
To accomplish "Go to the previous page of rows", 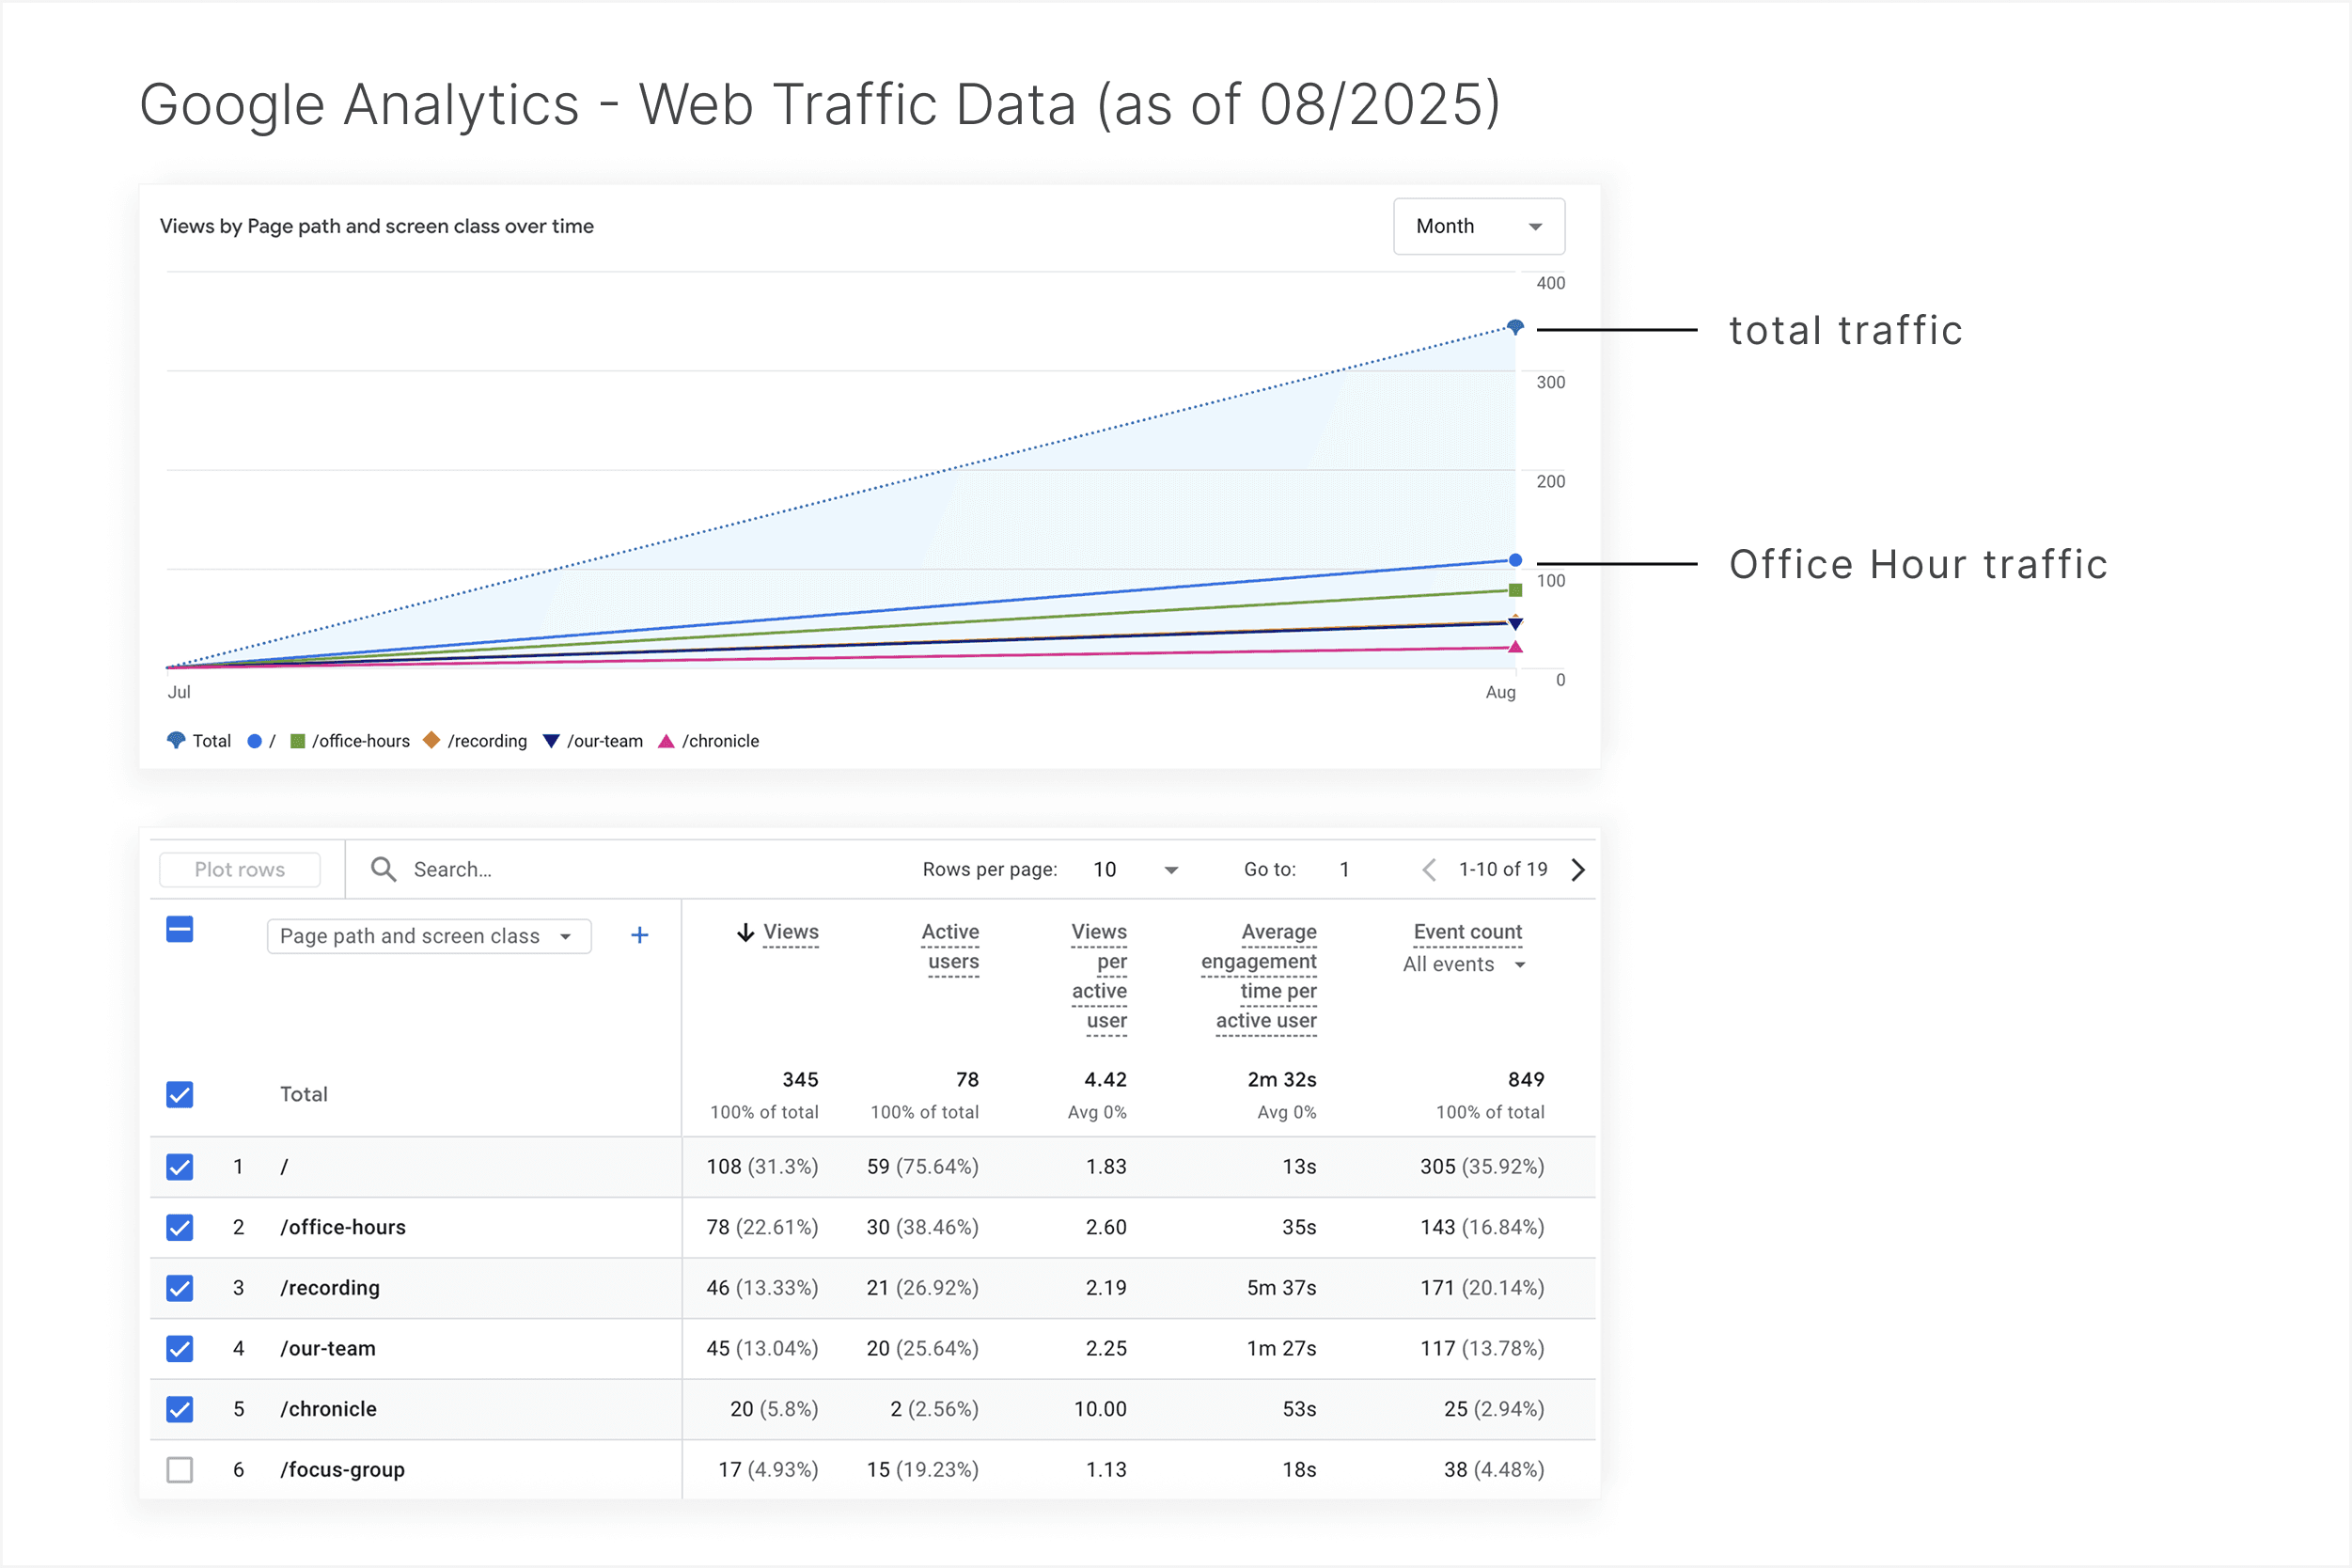I will coord(1429,869).
